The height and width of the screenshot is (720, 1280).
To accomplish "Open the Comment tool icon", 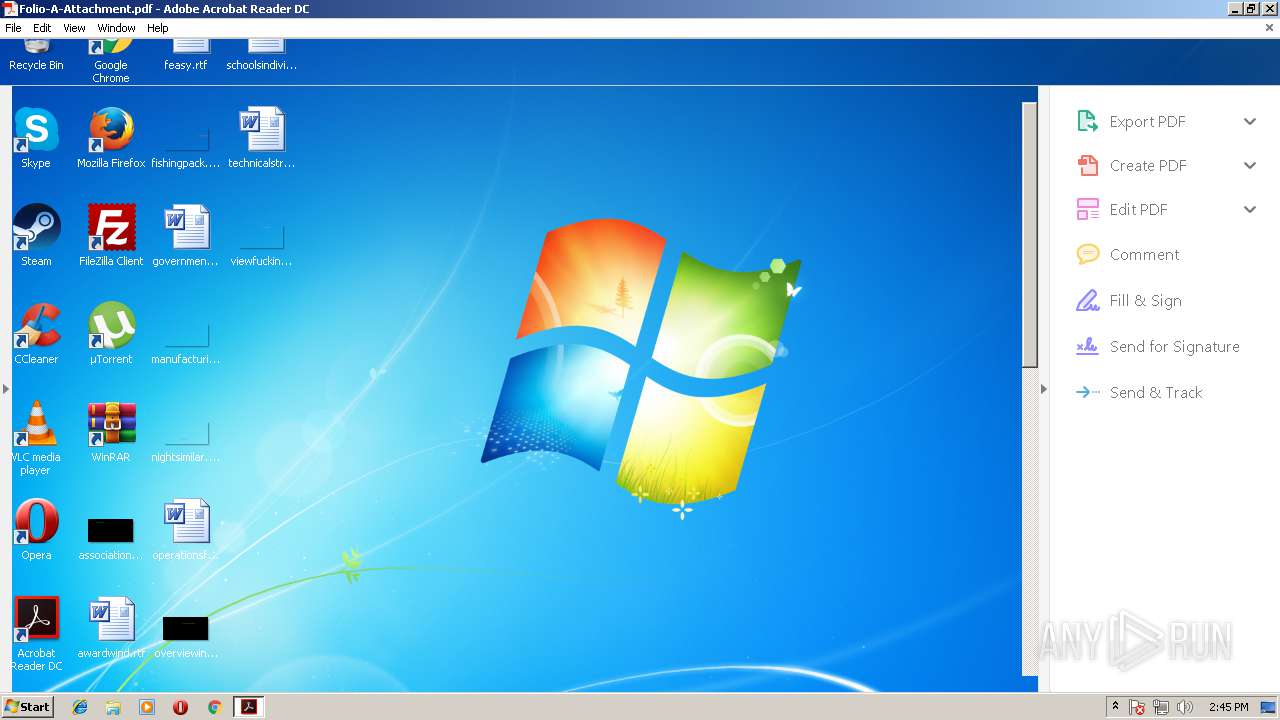I will click(1087, 254).
